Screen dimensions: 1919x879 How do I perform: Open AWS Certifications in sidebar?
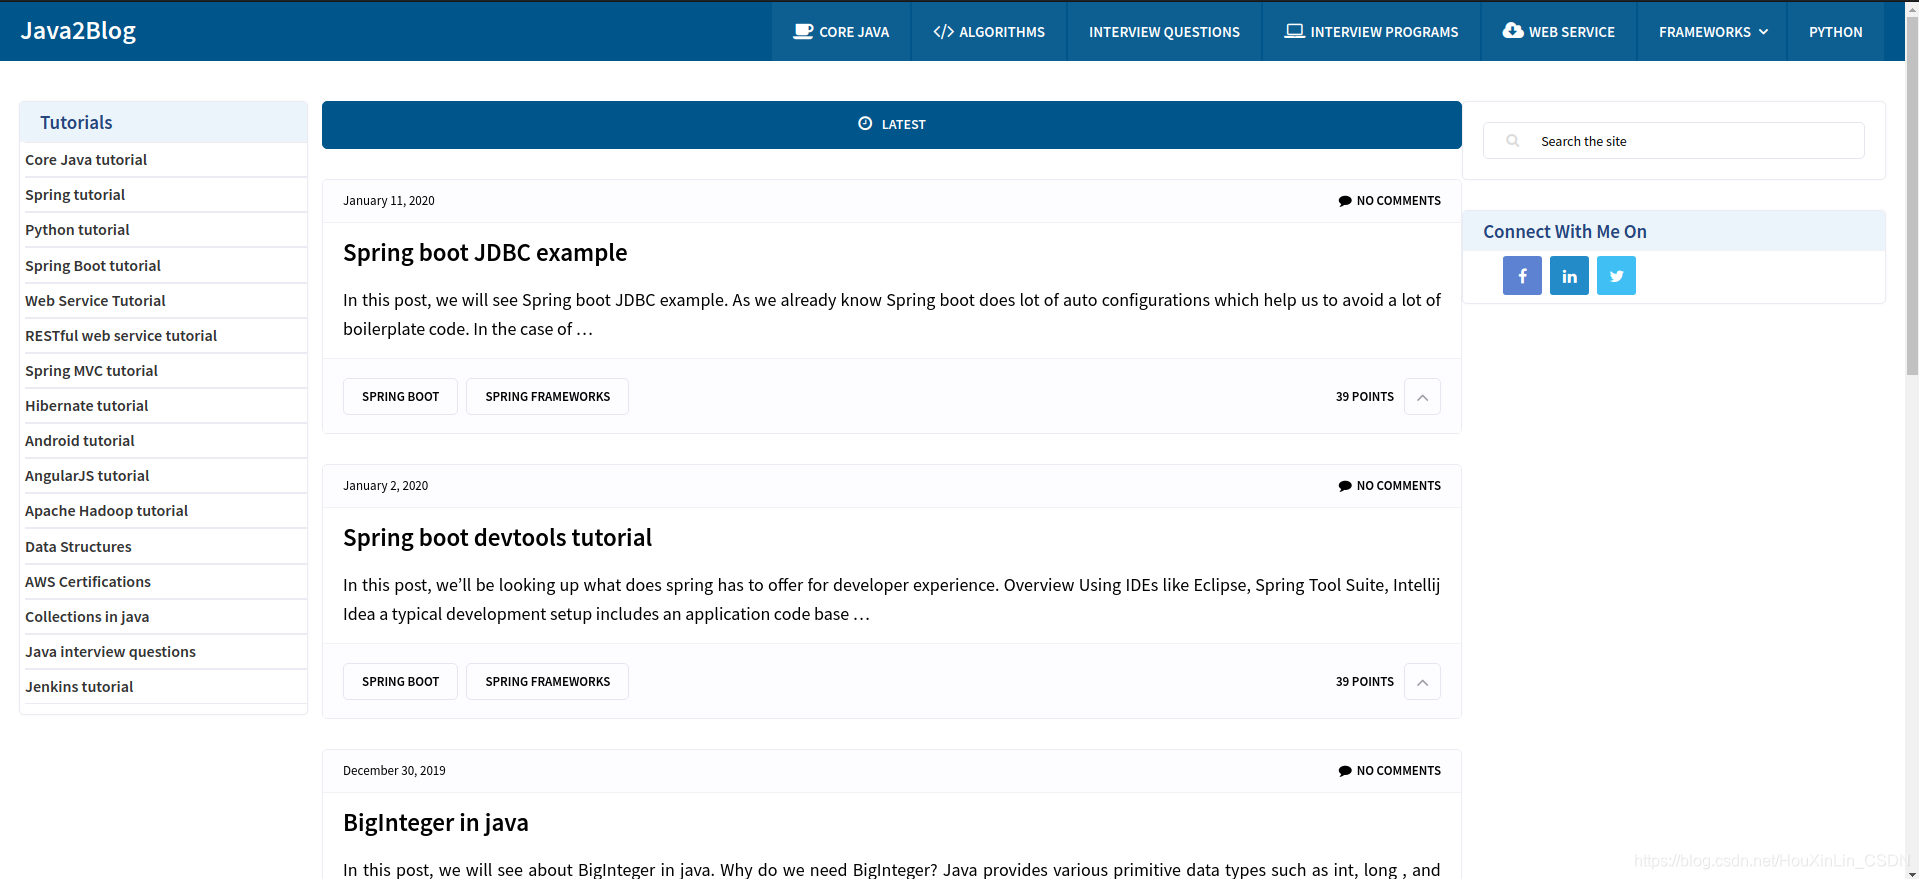(88, 582)
